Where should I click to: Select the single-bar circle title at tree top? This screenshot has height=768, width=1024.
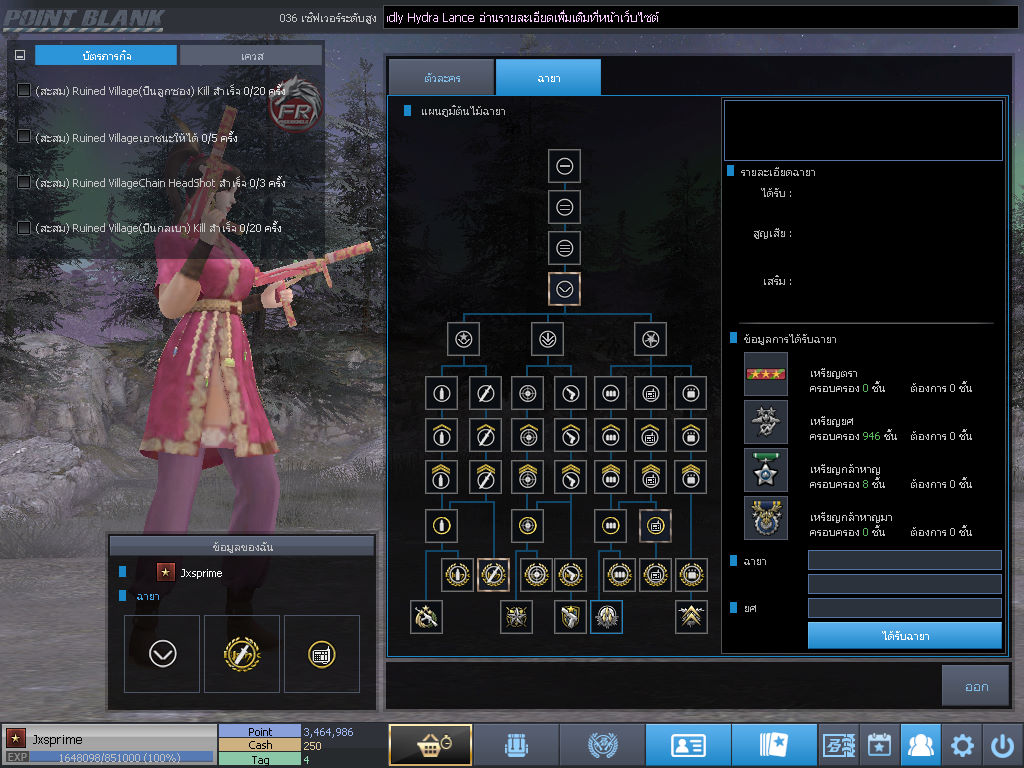[x=564, y=166]
